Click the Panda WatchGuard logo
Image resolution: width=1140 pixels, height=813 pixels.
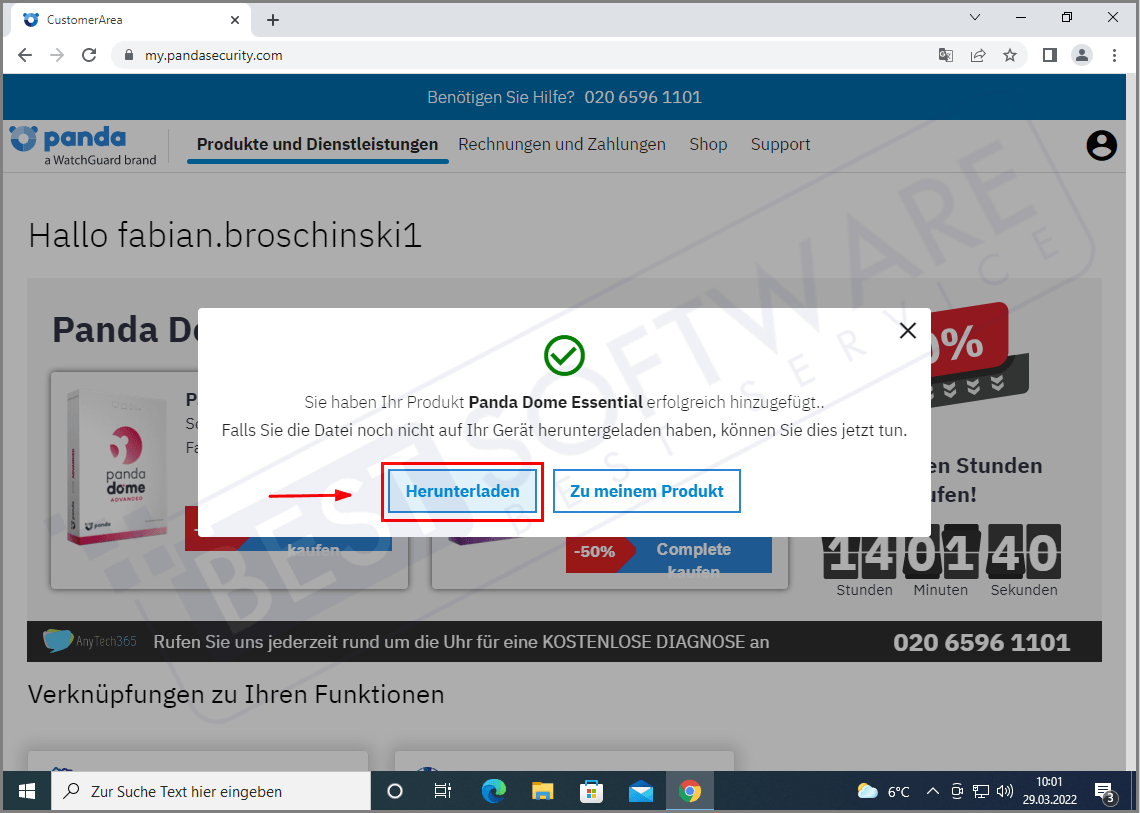coord(84,145)
